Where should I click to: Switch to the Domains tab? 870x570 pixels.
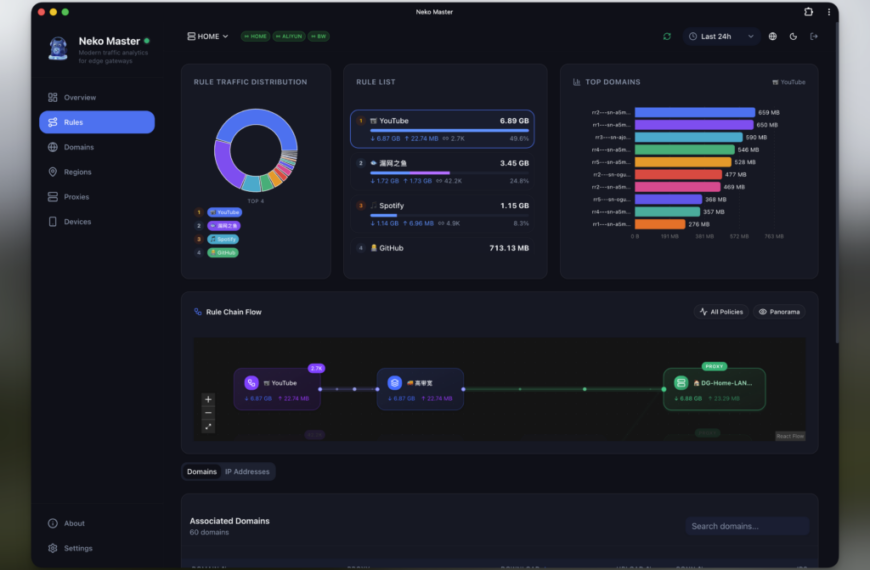coord(201,472)
